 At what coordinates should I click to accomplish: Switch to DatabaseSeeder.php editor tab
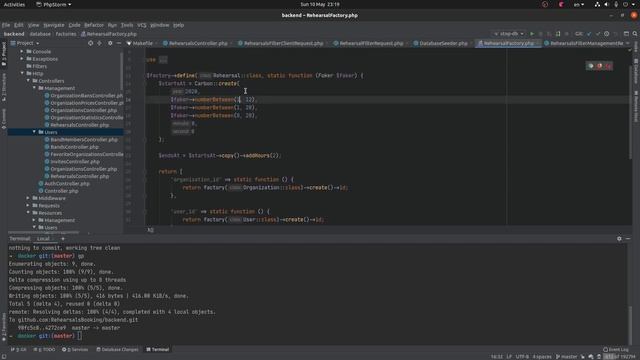click(443, 43)
